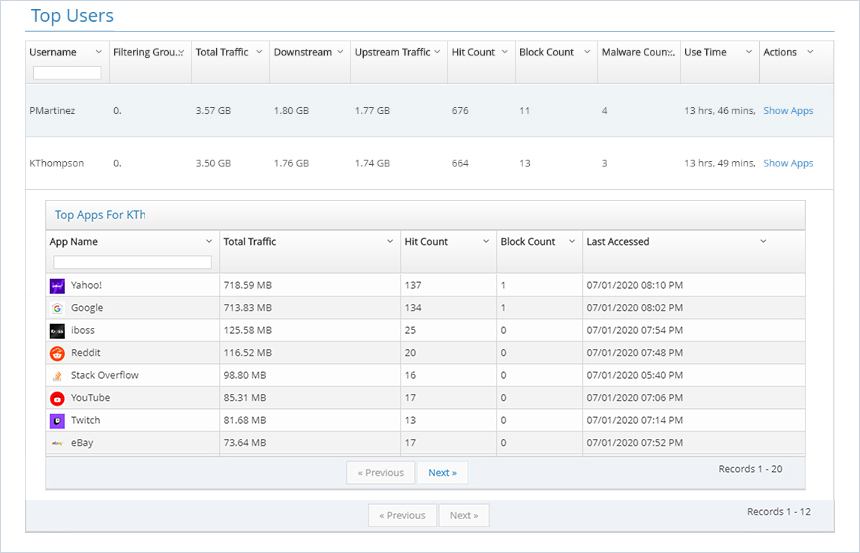This screenshot has width=860, height=553.
Task: Click the 07/01/2020 08:10 PM timestamp
Action: pyautogui.click(x=635, y=285)
